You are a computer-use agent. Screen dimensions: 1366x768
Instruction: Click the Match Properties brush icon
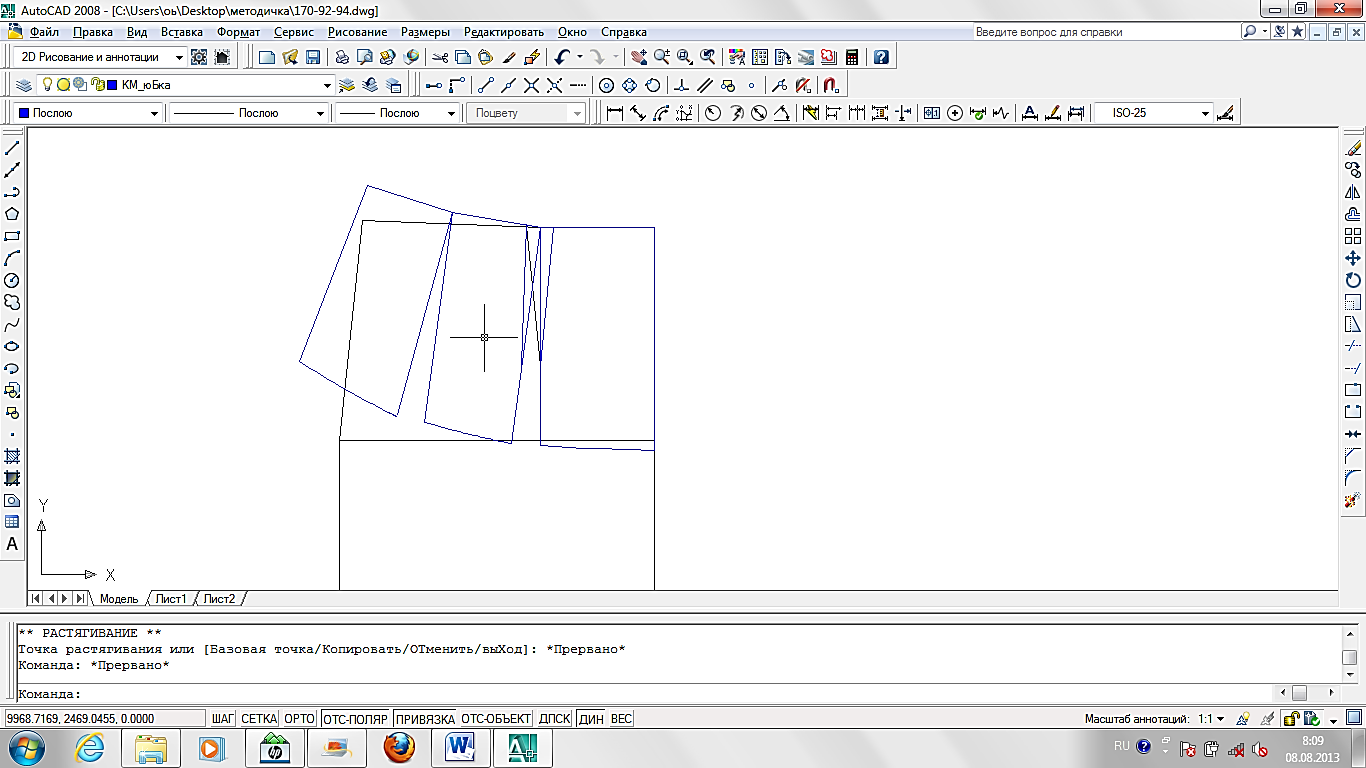[510, 57]
